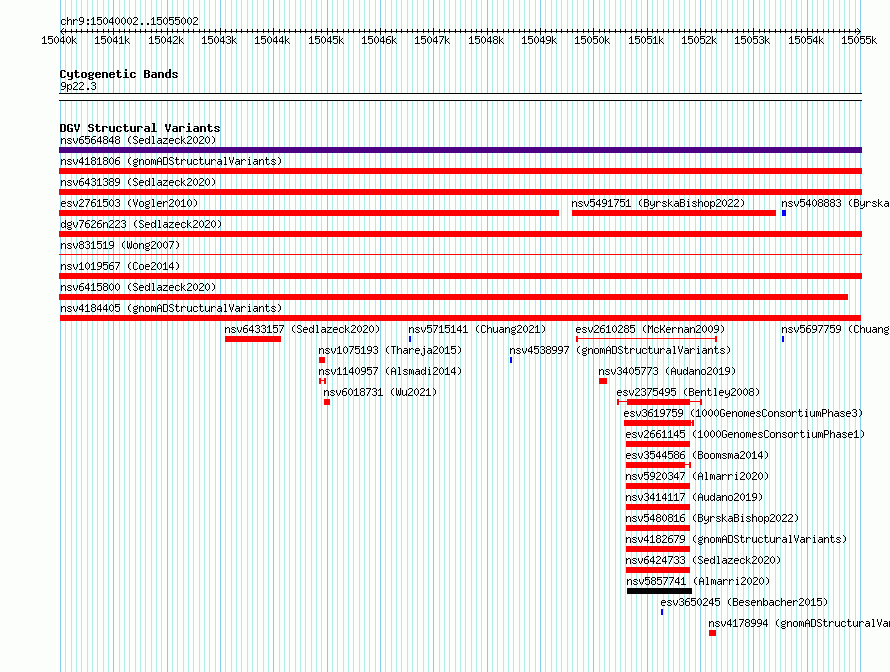Image resolution: width=890 pixels, height=672 pixels.
Task: Click the DGV Structural Variants track title
Action: (x=140, y=128)
